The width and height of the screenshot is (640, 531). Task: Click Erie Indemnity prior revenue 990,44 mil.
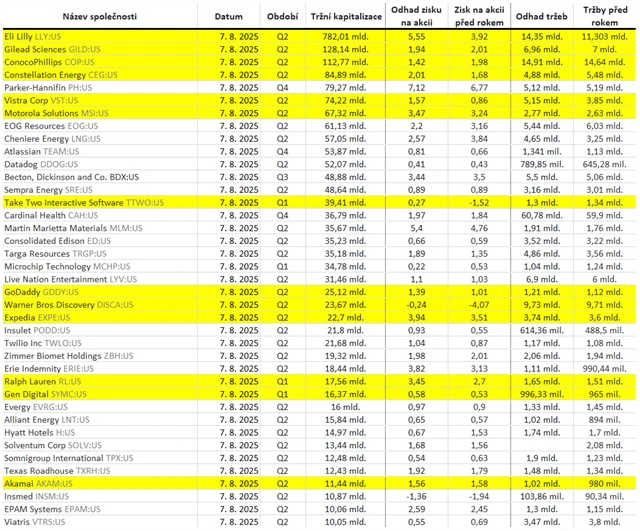pos(605,369)
